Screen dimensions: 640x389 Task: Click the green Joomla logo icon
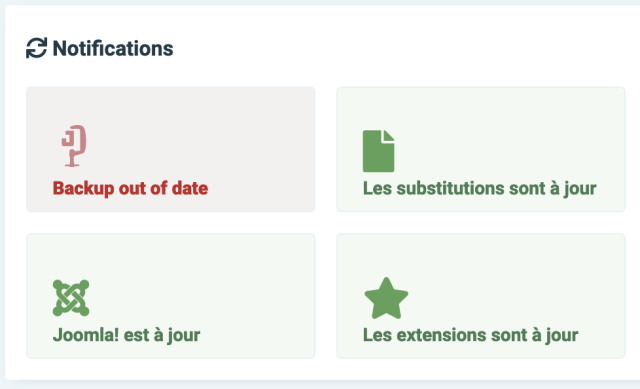point(71,298)
